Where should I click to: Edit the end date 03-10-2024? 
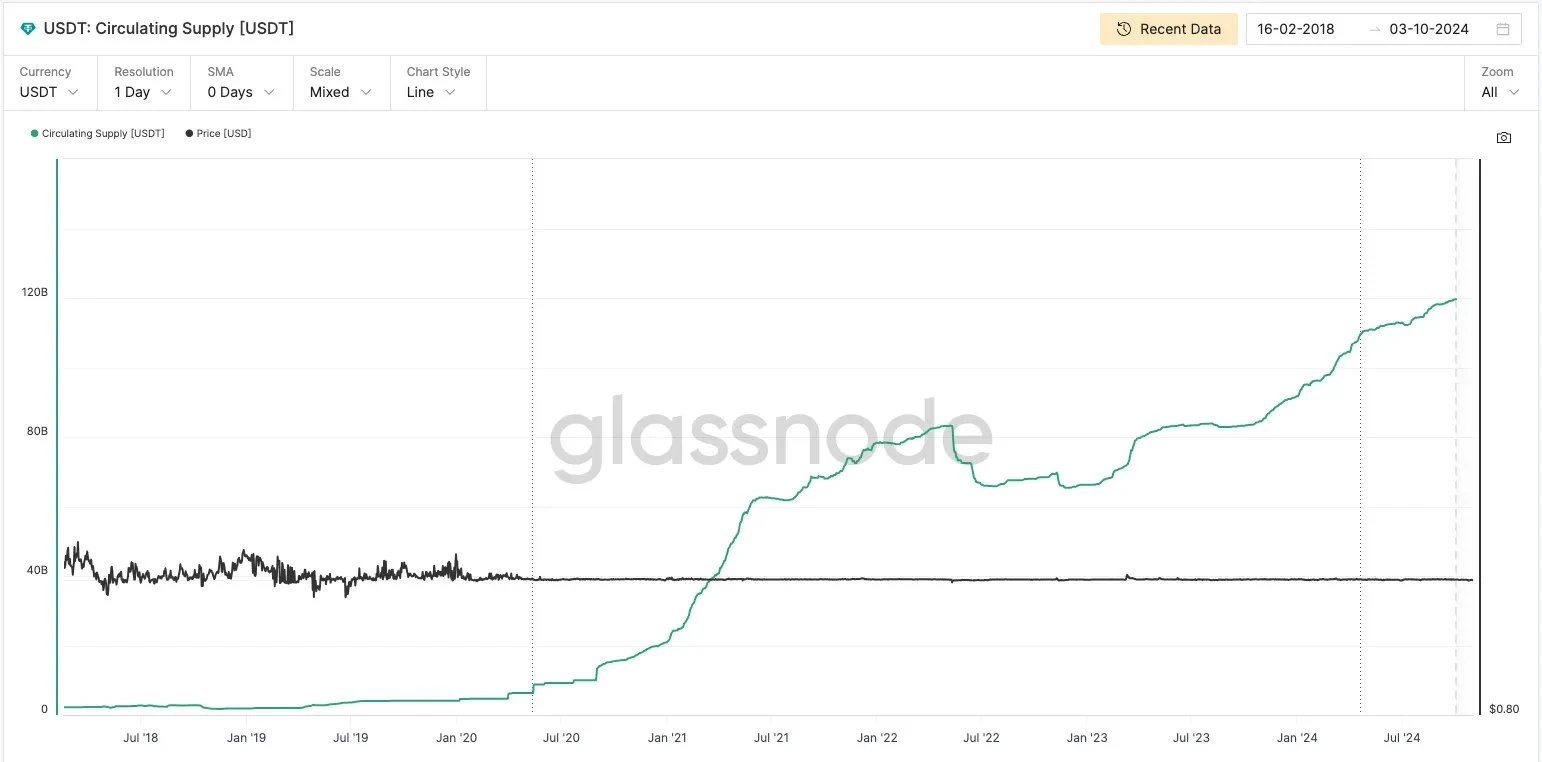click(x=1429, y=29)
